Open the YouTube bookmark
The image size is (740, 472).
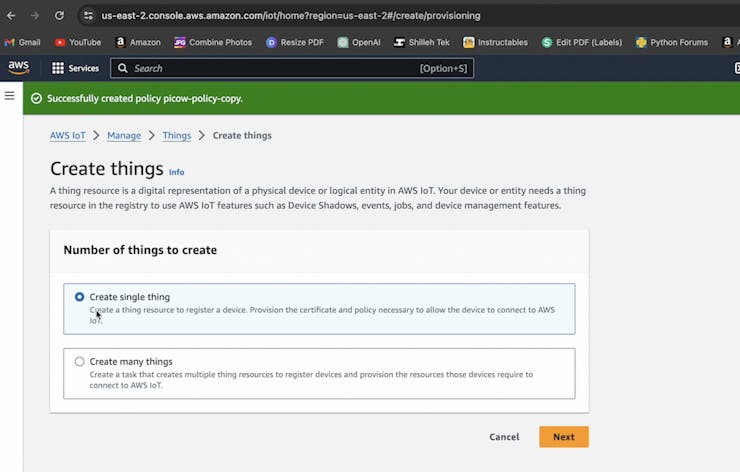78,42
